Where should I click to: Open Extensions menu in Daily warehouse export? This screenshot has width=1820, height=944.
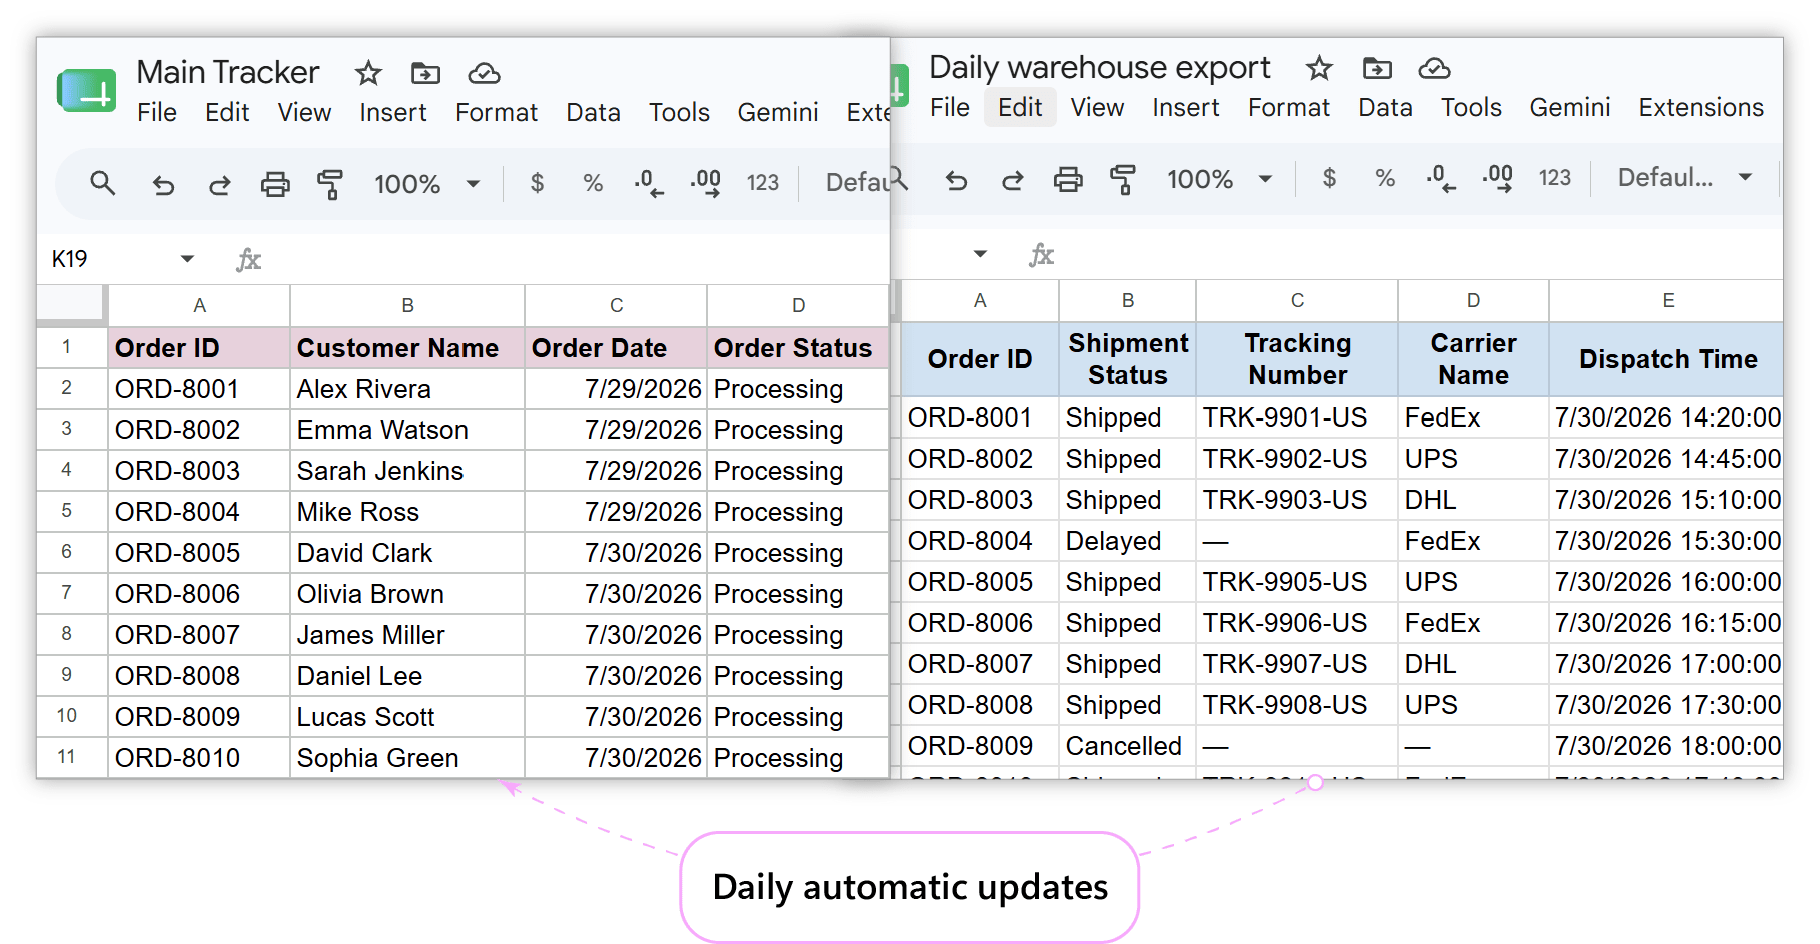click(1701, 108)
